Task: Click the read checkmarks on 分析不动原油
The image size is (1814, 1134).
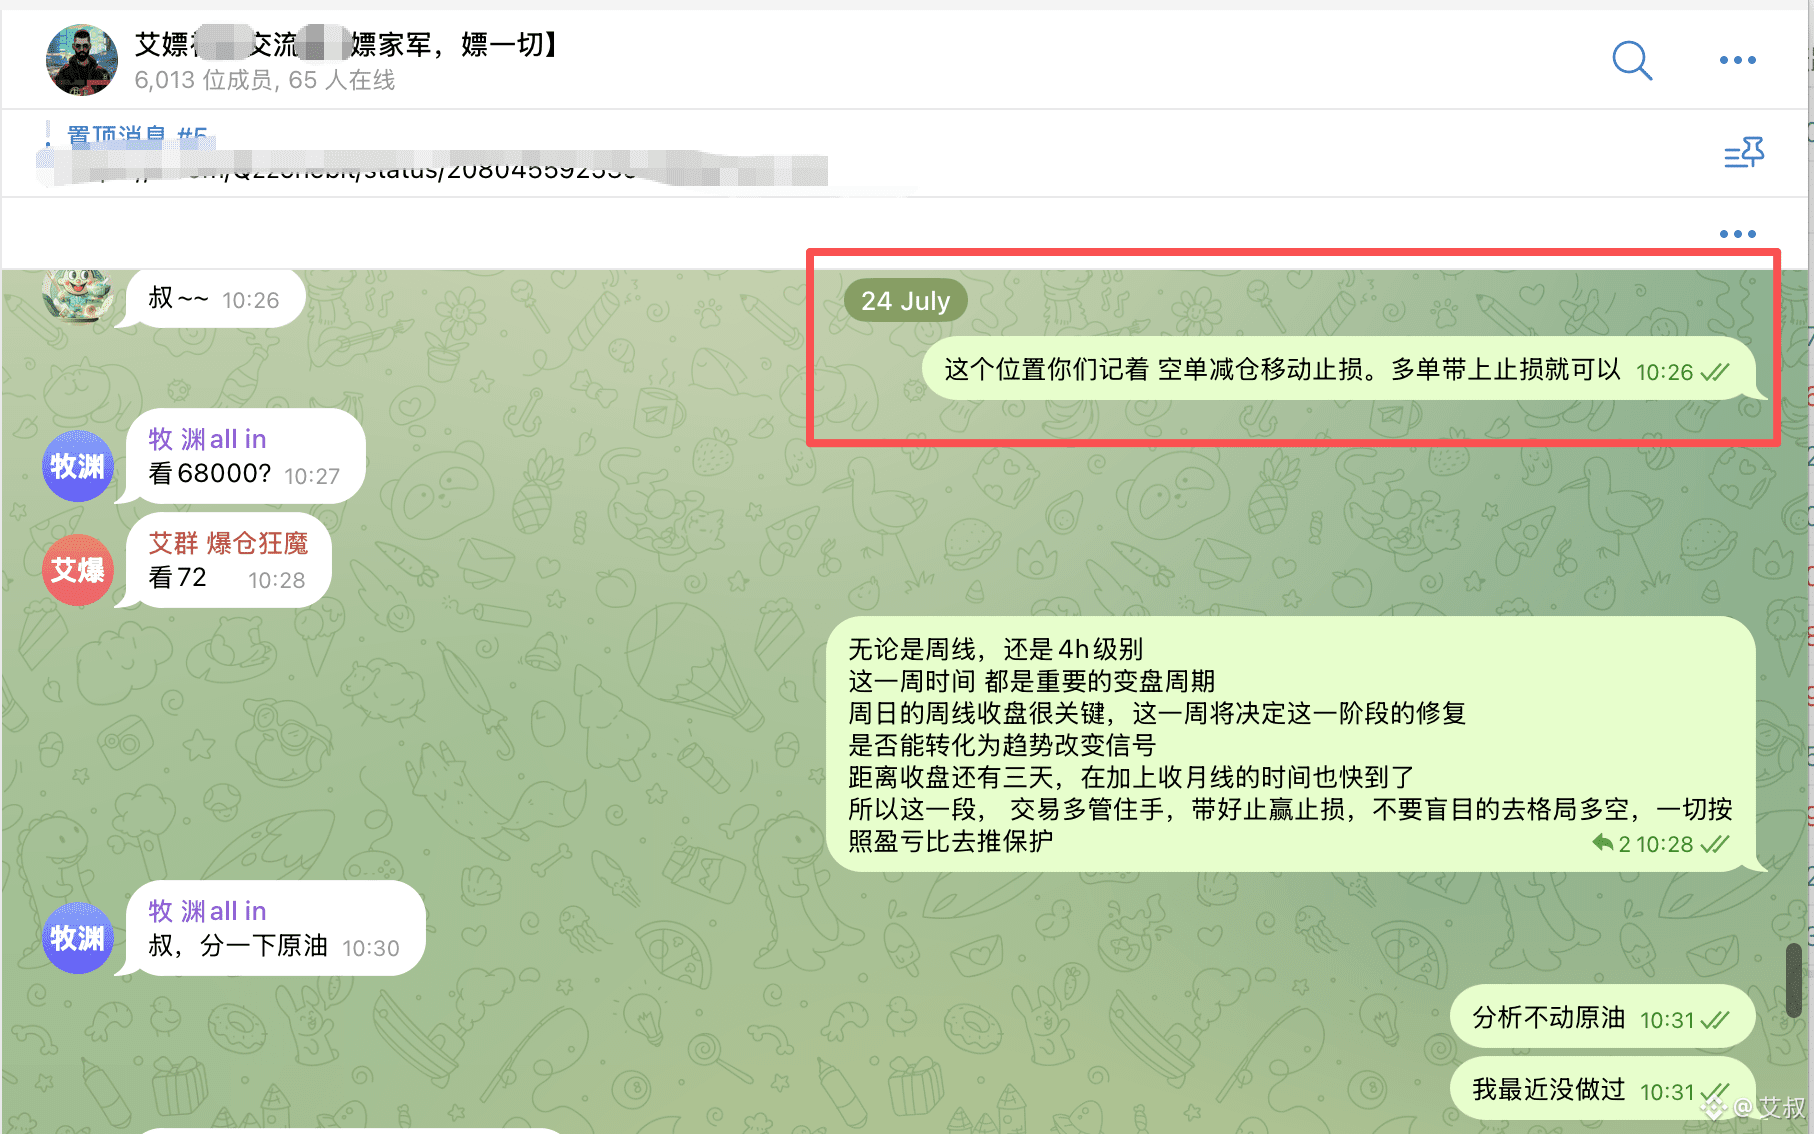Action: [x=1714, y=1020]
